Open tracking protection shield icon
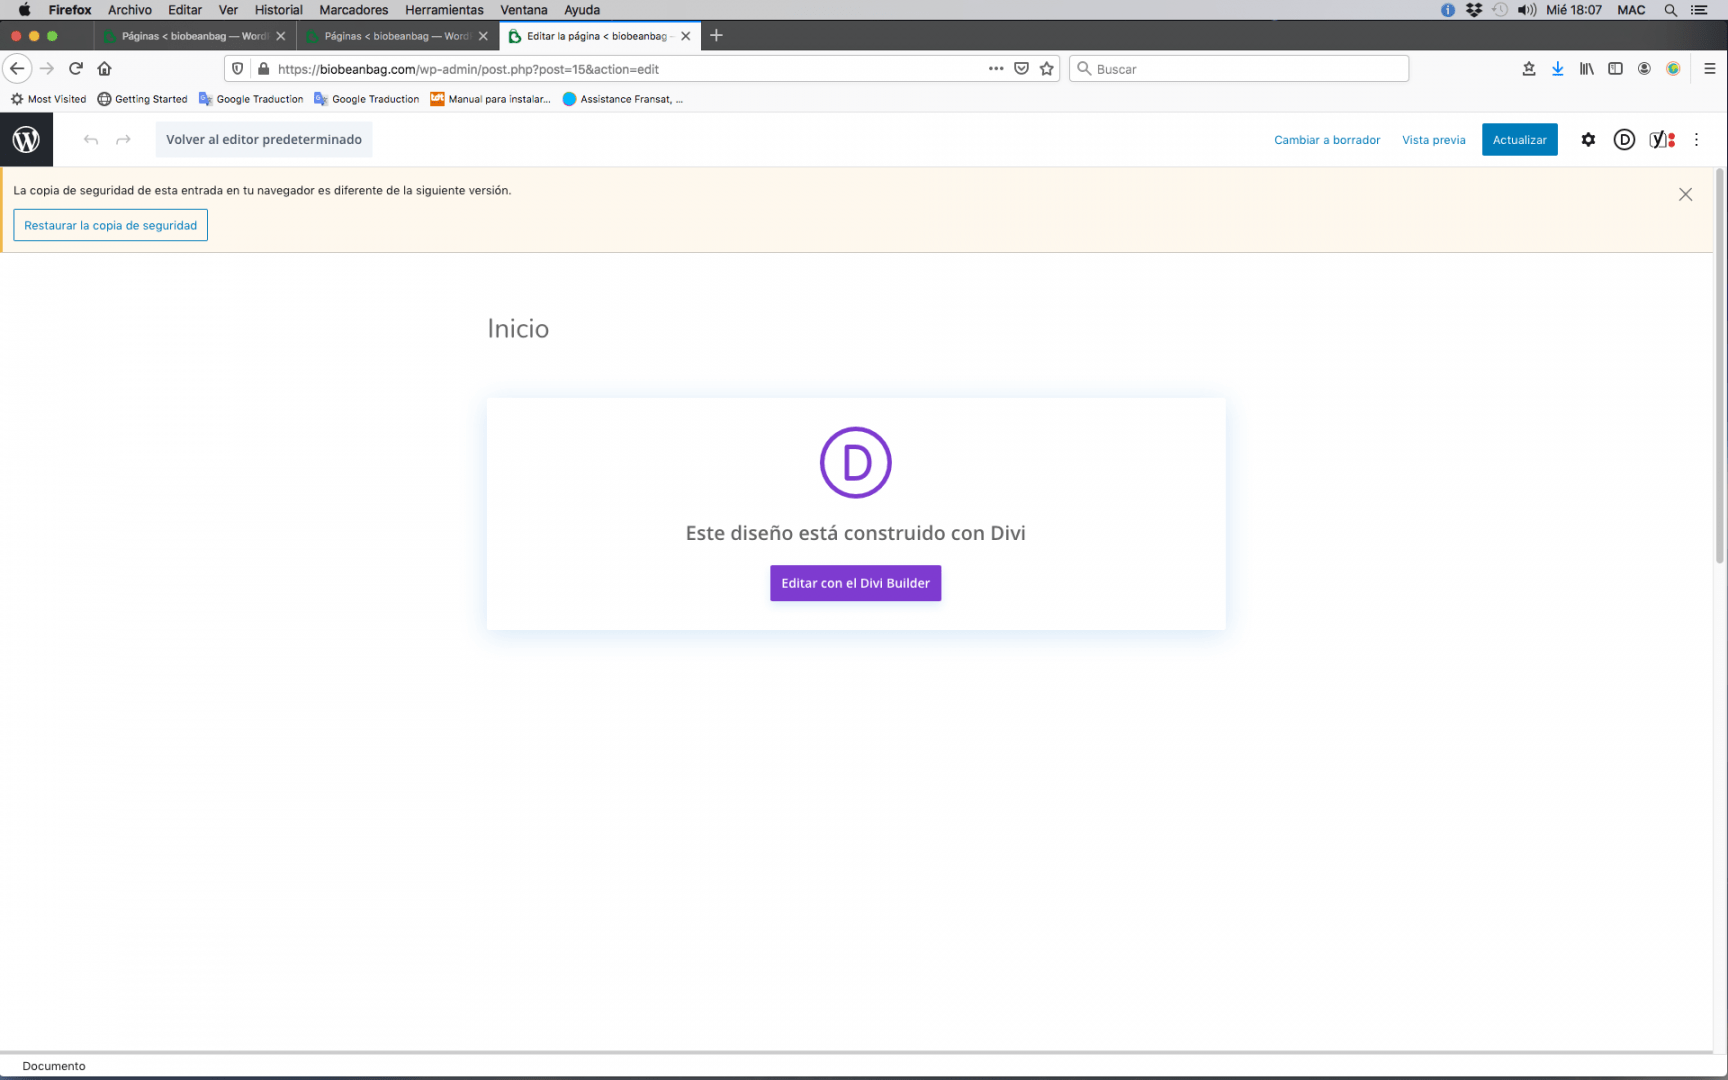 click(x=237, y=69)
